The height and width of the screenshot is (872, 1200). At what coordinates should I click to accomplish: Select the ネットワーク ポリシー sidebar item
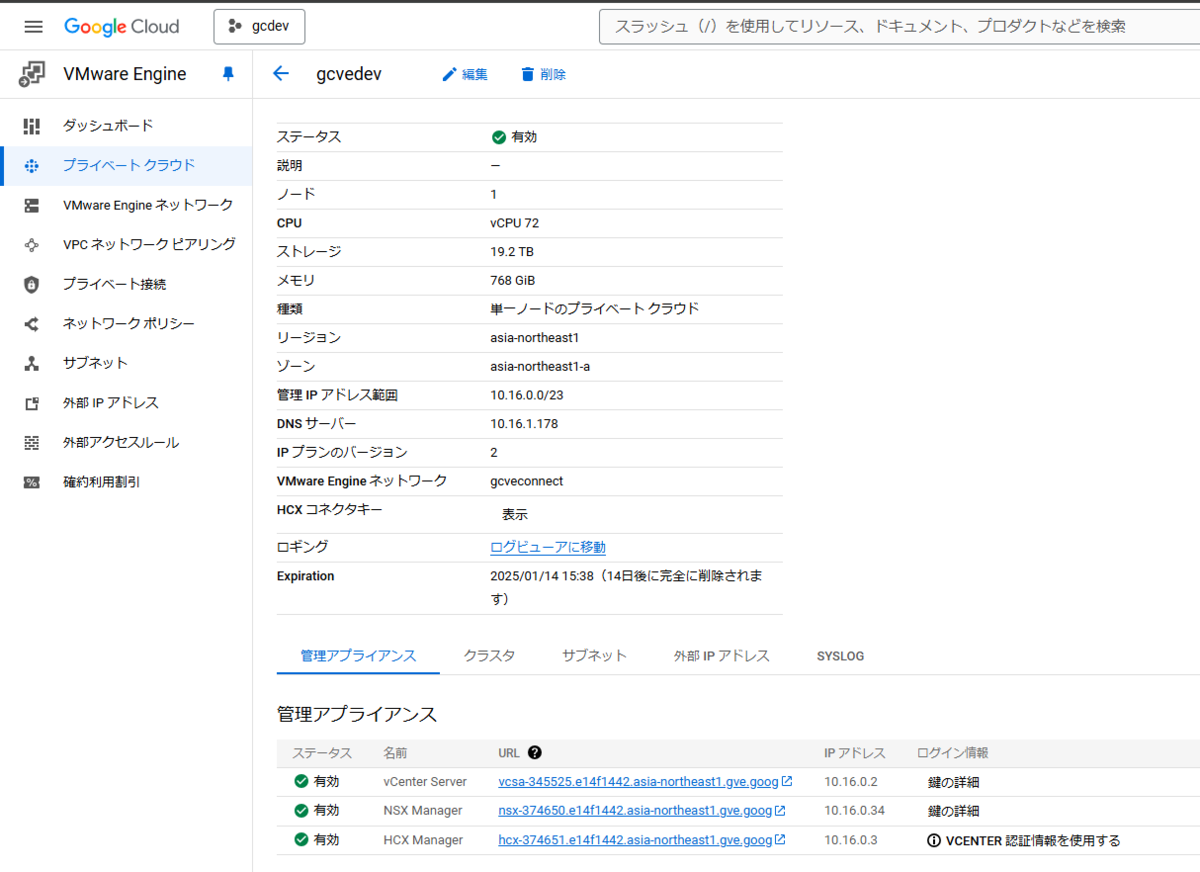pyautogui.click(x=128, y=324)
